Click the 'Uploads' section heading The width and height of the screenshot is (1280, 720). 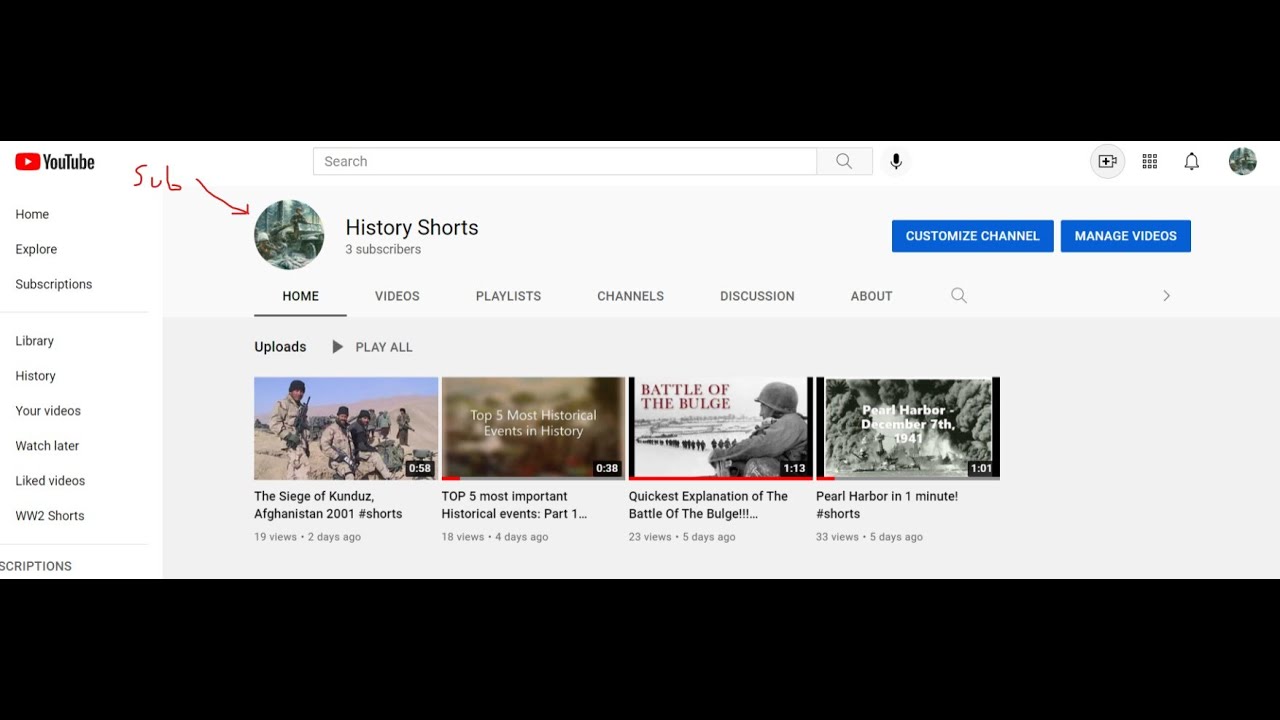click(x=280, y=347)
